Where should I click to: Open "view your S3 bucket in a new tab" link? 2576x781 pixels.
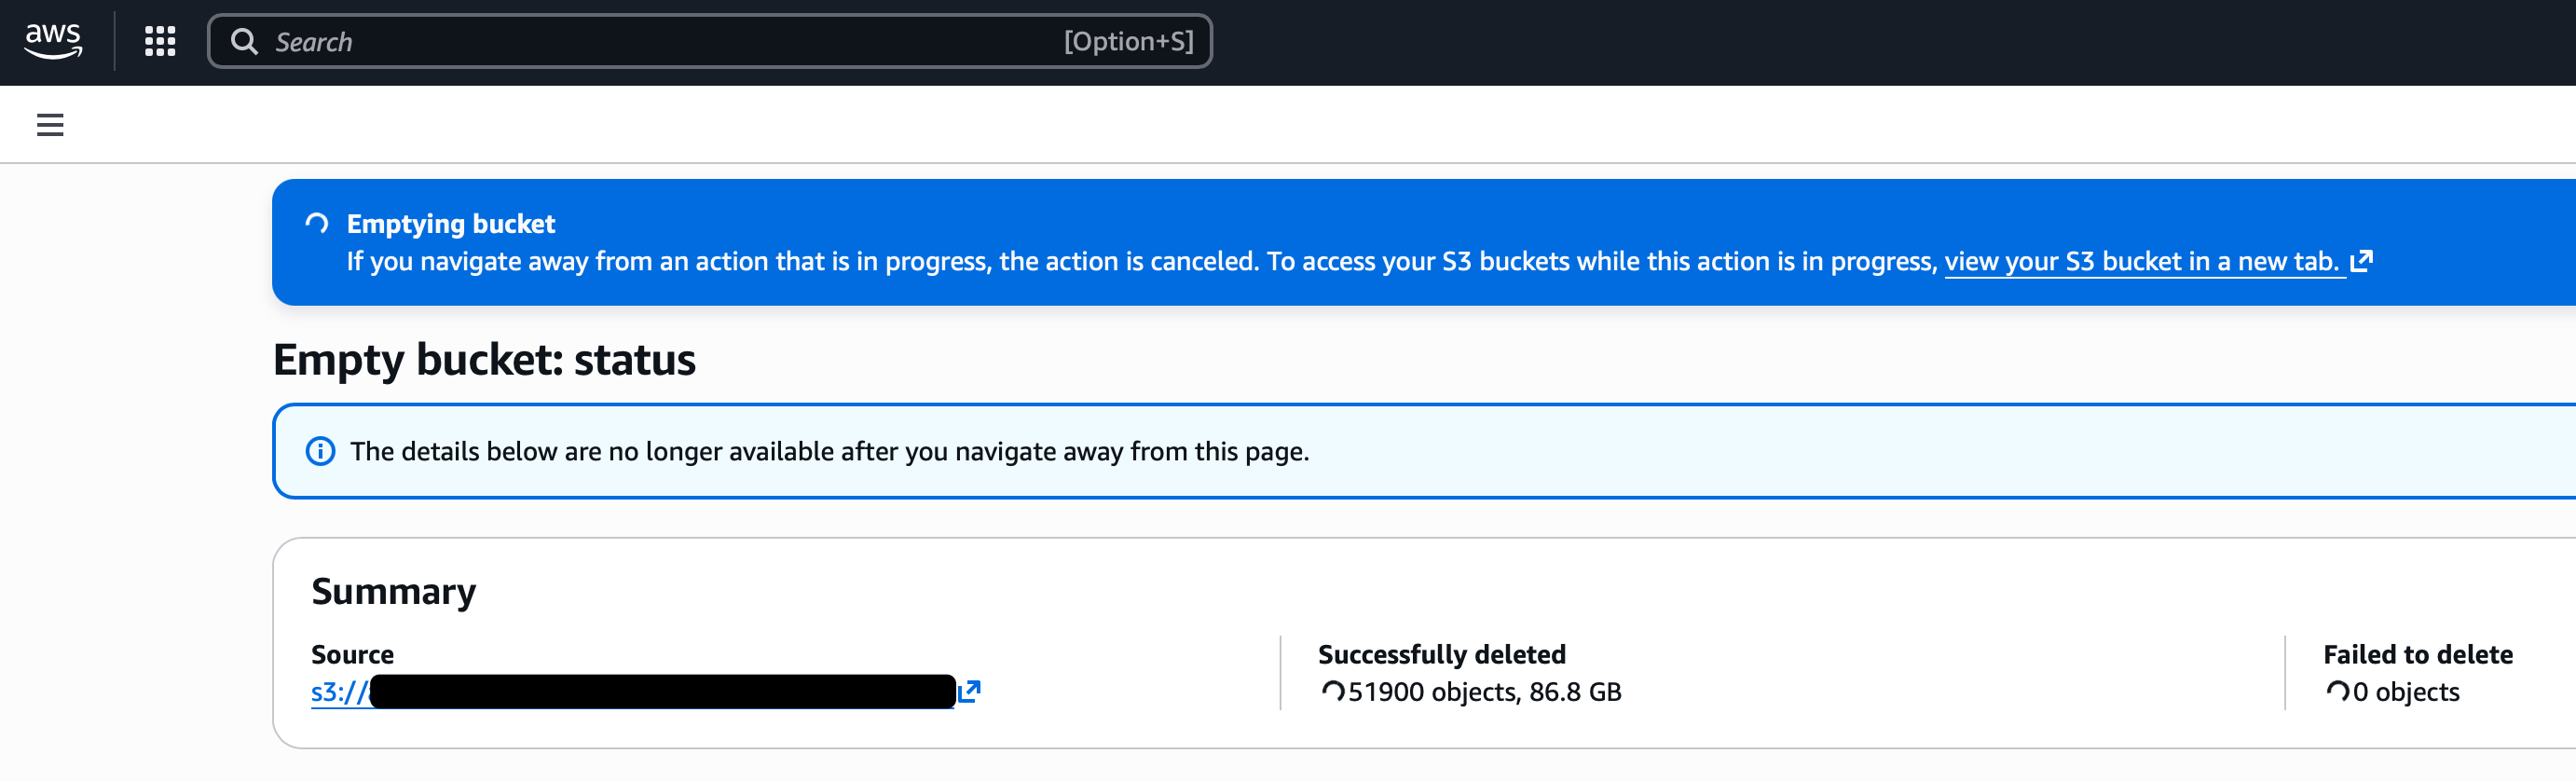2141,262
